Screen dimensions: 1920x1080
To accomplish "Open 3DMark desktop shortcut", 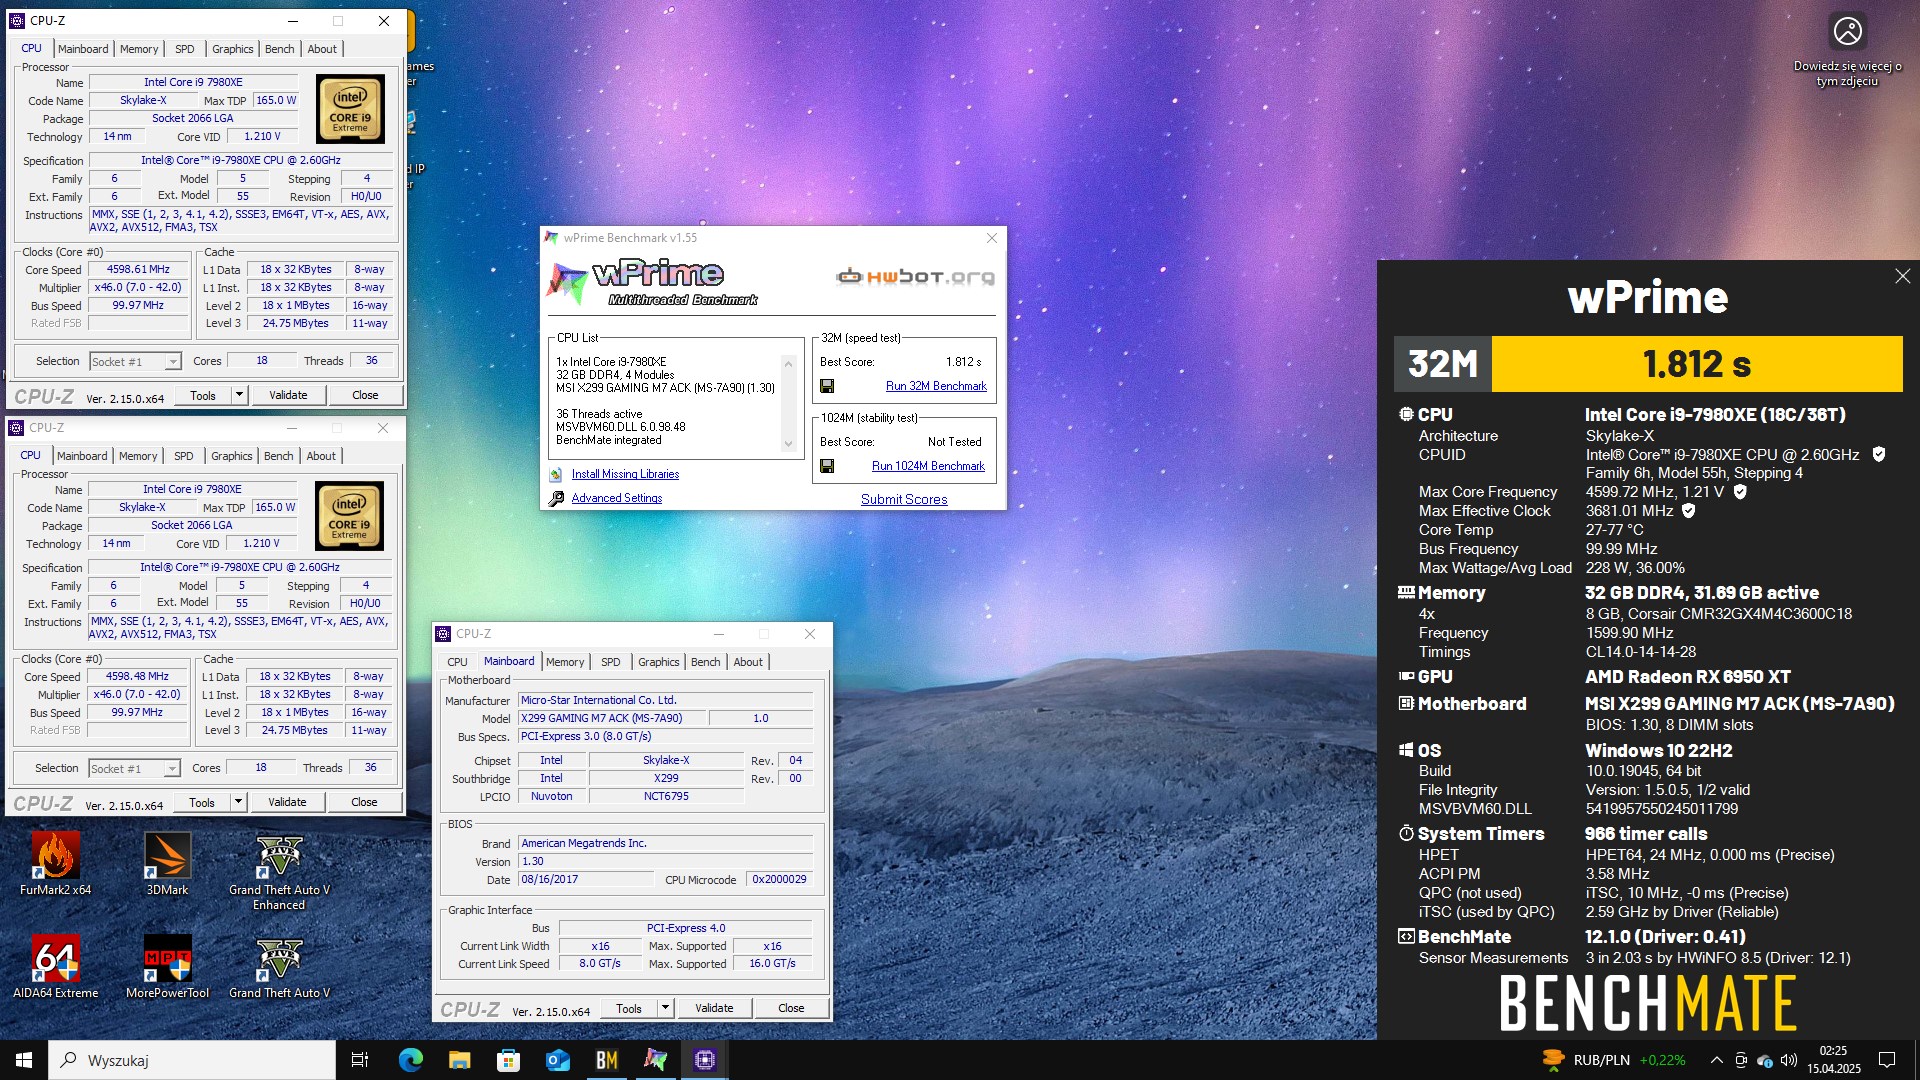I will [x=167, y=864].
